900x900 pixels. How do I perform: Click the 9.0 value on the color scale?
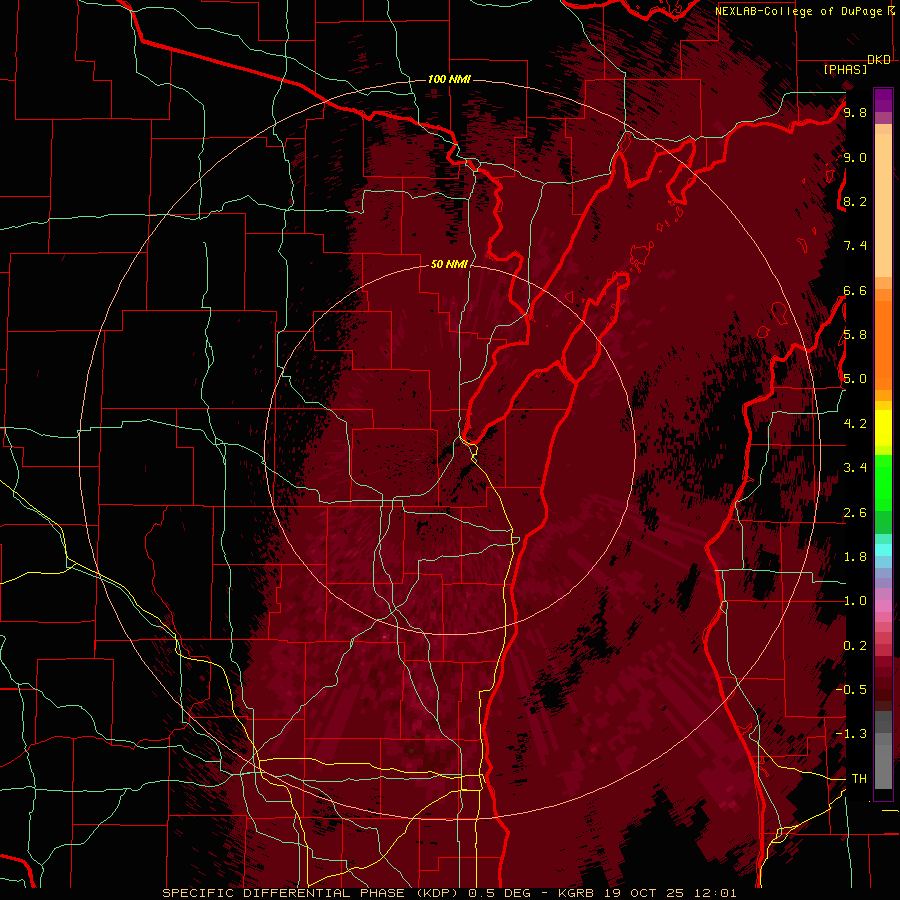tap(855, 157)
